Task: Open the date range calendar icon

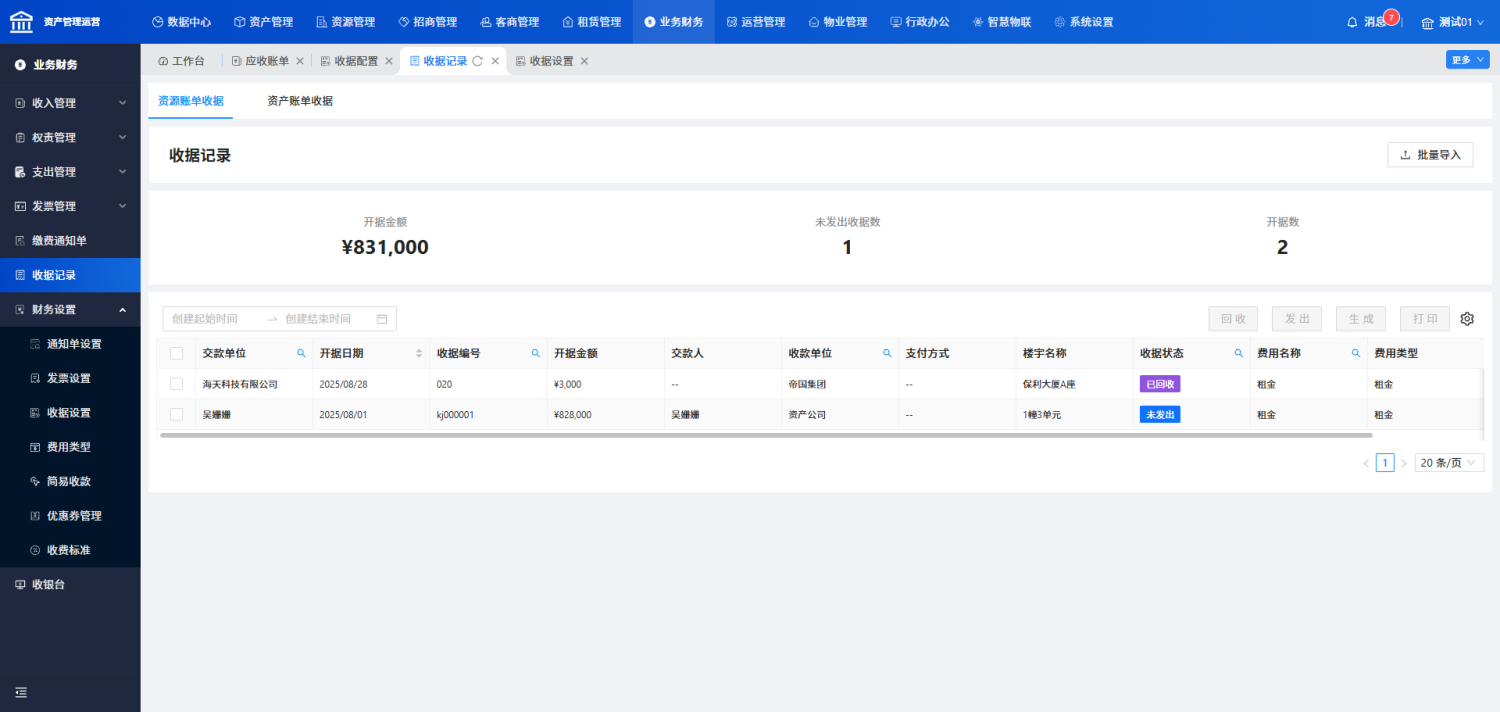Action: coord(382,319)
